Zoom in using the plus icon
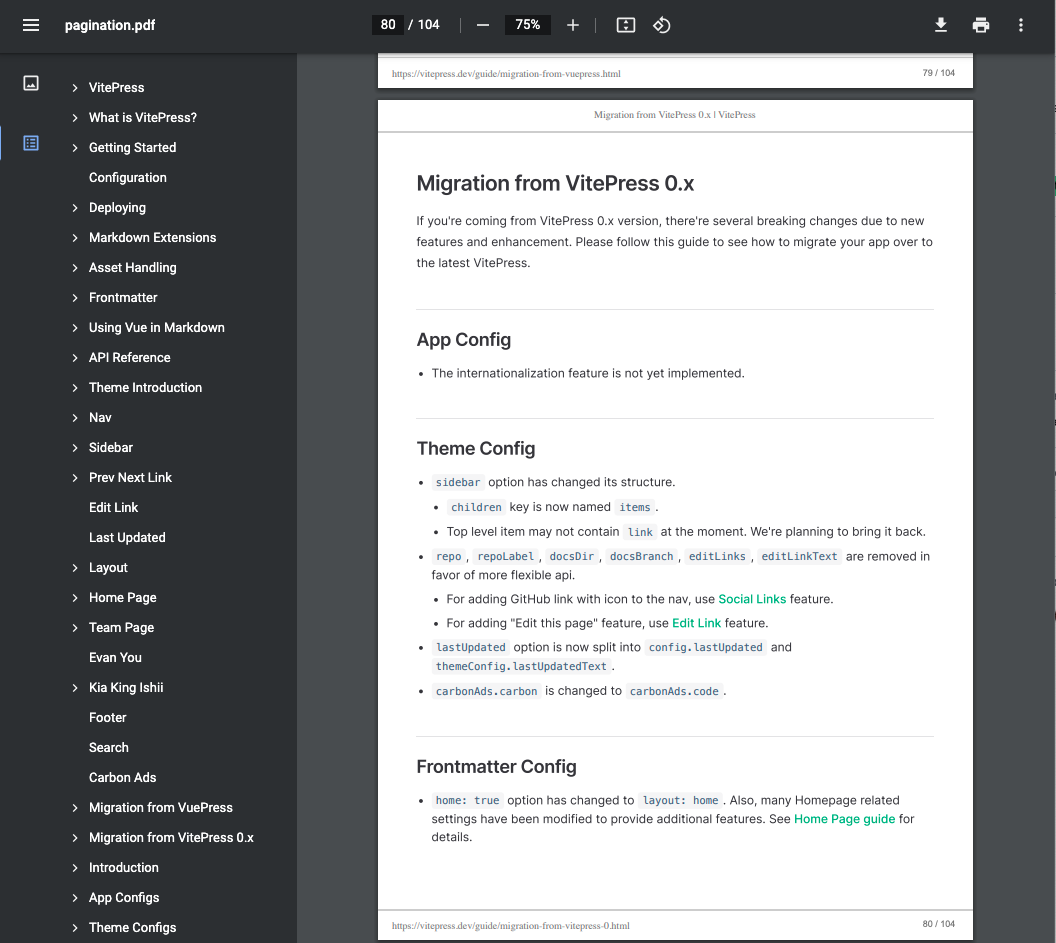 pos(573,24)
